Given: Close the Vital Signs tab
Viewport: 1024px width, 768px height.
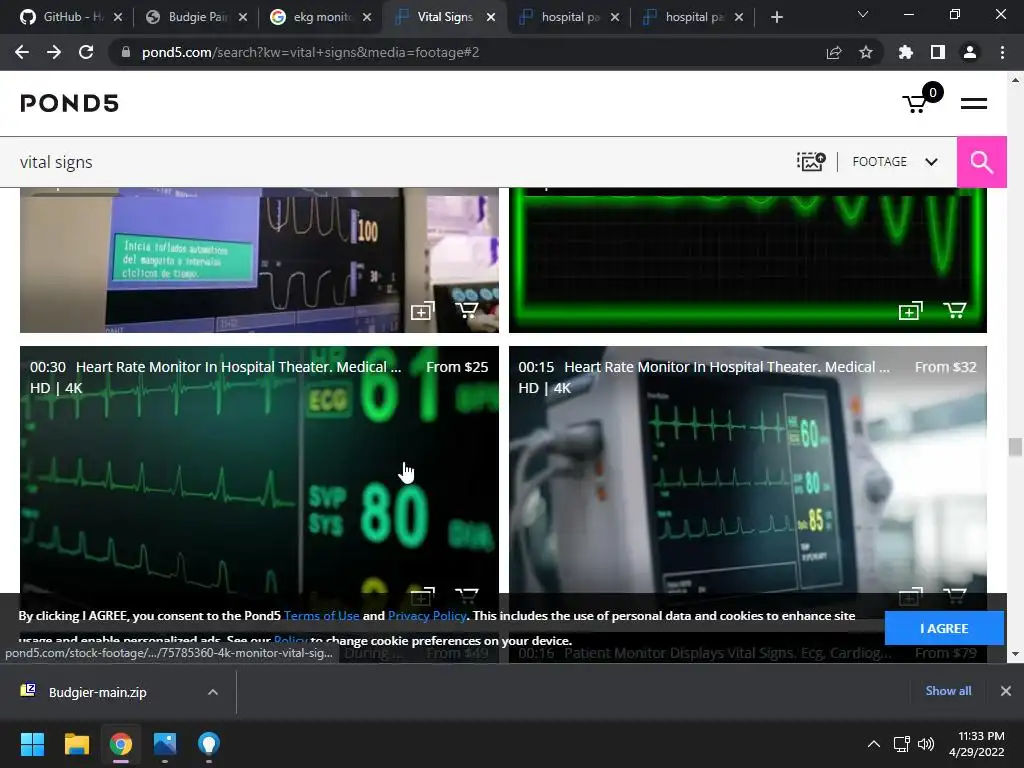Looking at the screenshot, I should click(x=491, y=17).
